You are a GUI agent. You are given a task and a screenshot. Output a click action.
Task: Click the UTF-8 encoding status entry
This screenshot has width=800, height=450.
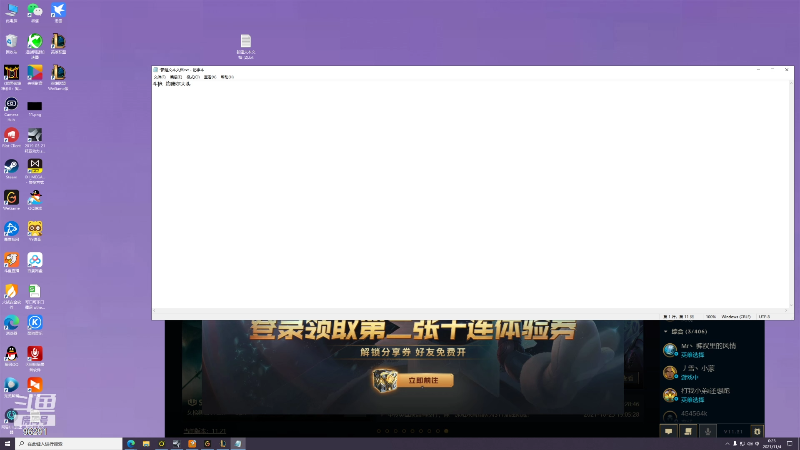click(x=764, y=317)
